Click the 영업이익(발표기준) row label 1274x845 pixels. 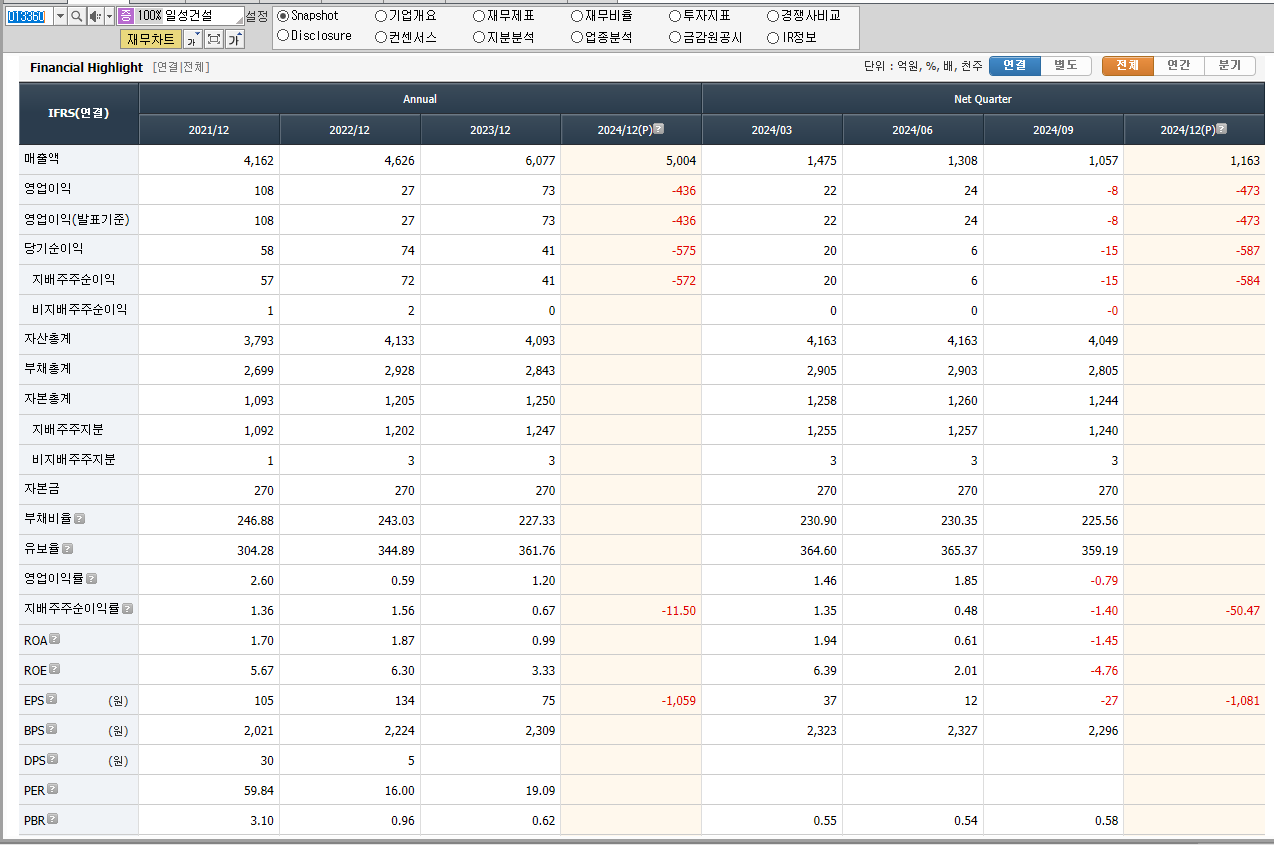coord(77,219)
